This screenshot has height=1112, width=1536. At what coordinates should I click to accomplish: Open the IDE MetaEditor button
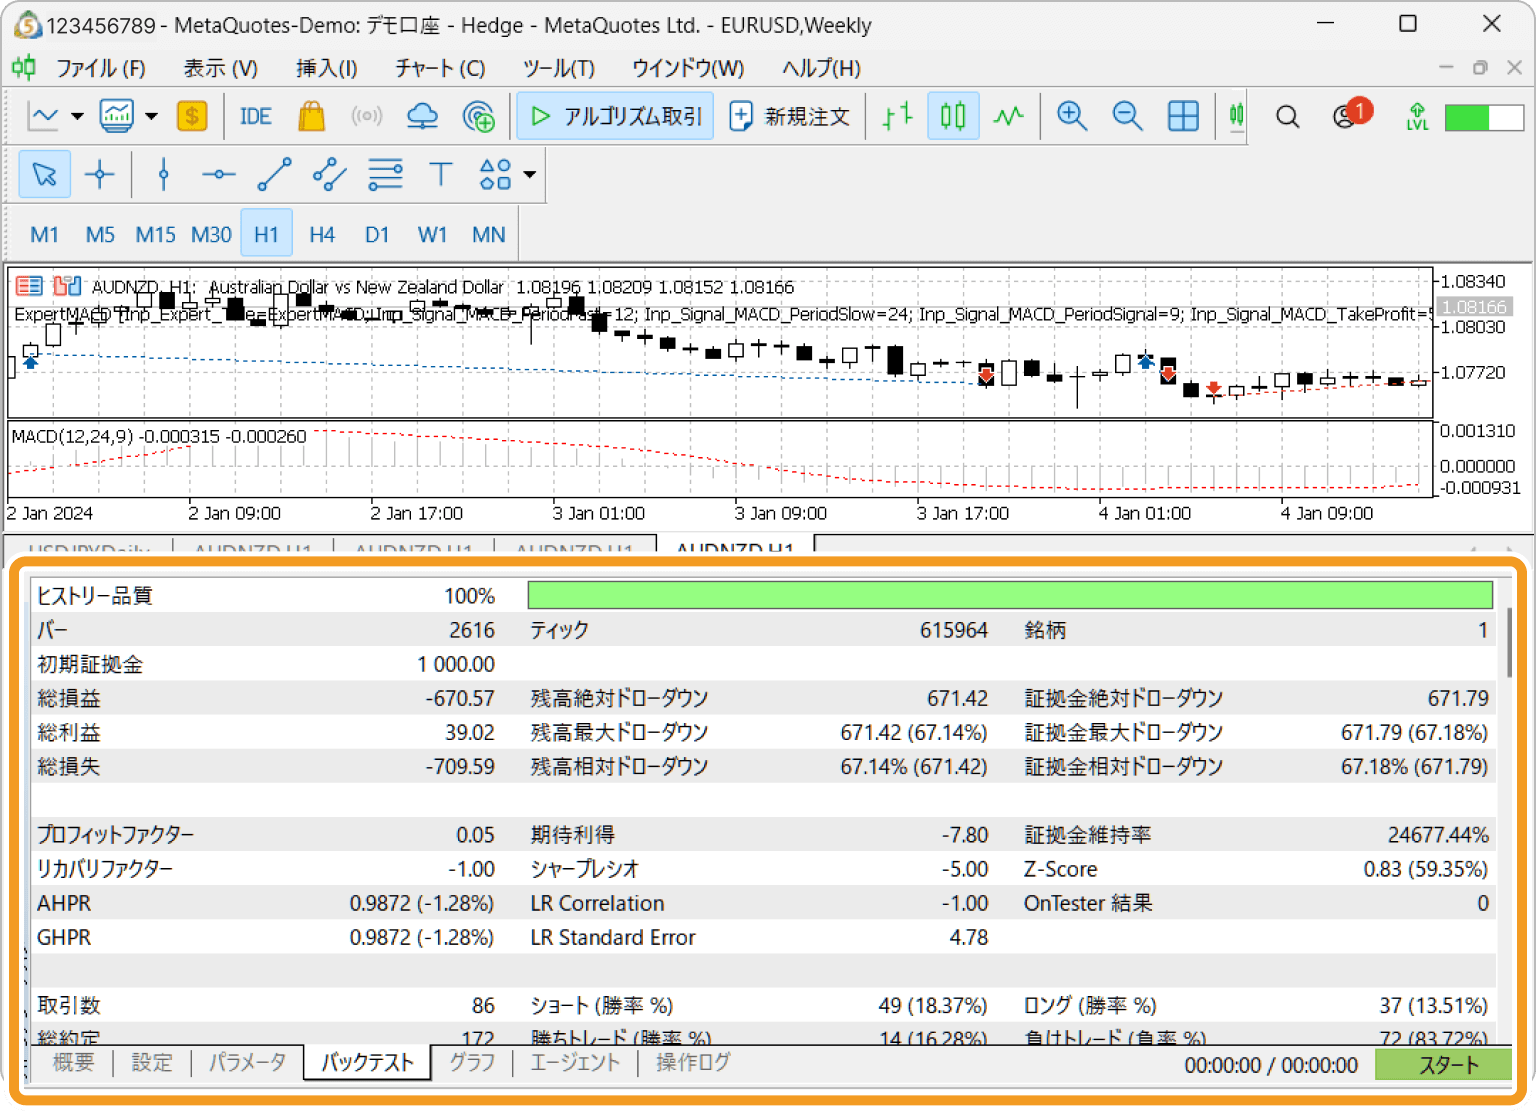[x=256, y=117]
